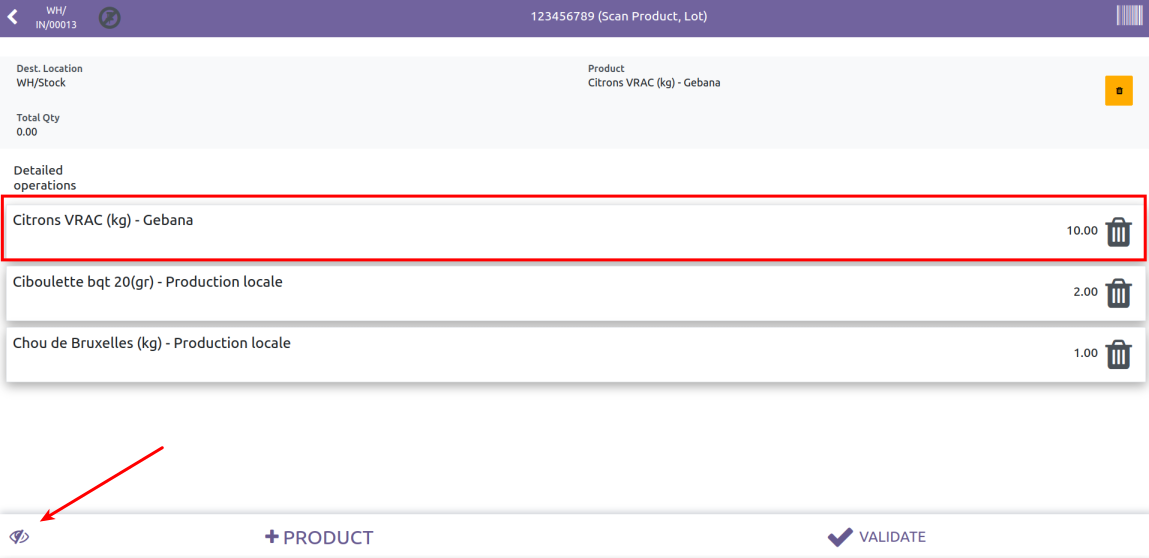Click the yellow delete button
This screenshot has width=1149, height=558.
pos(1118,91)
